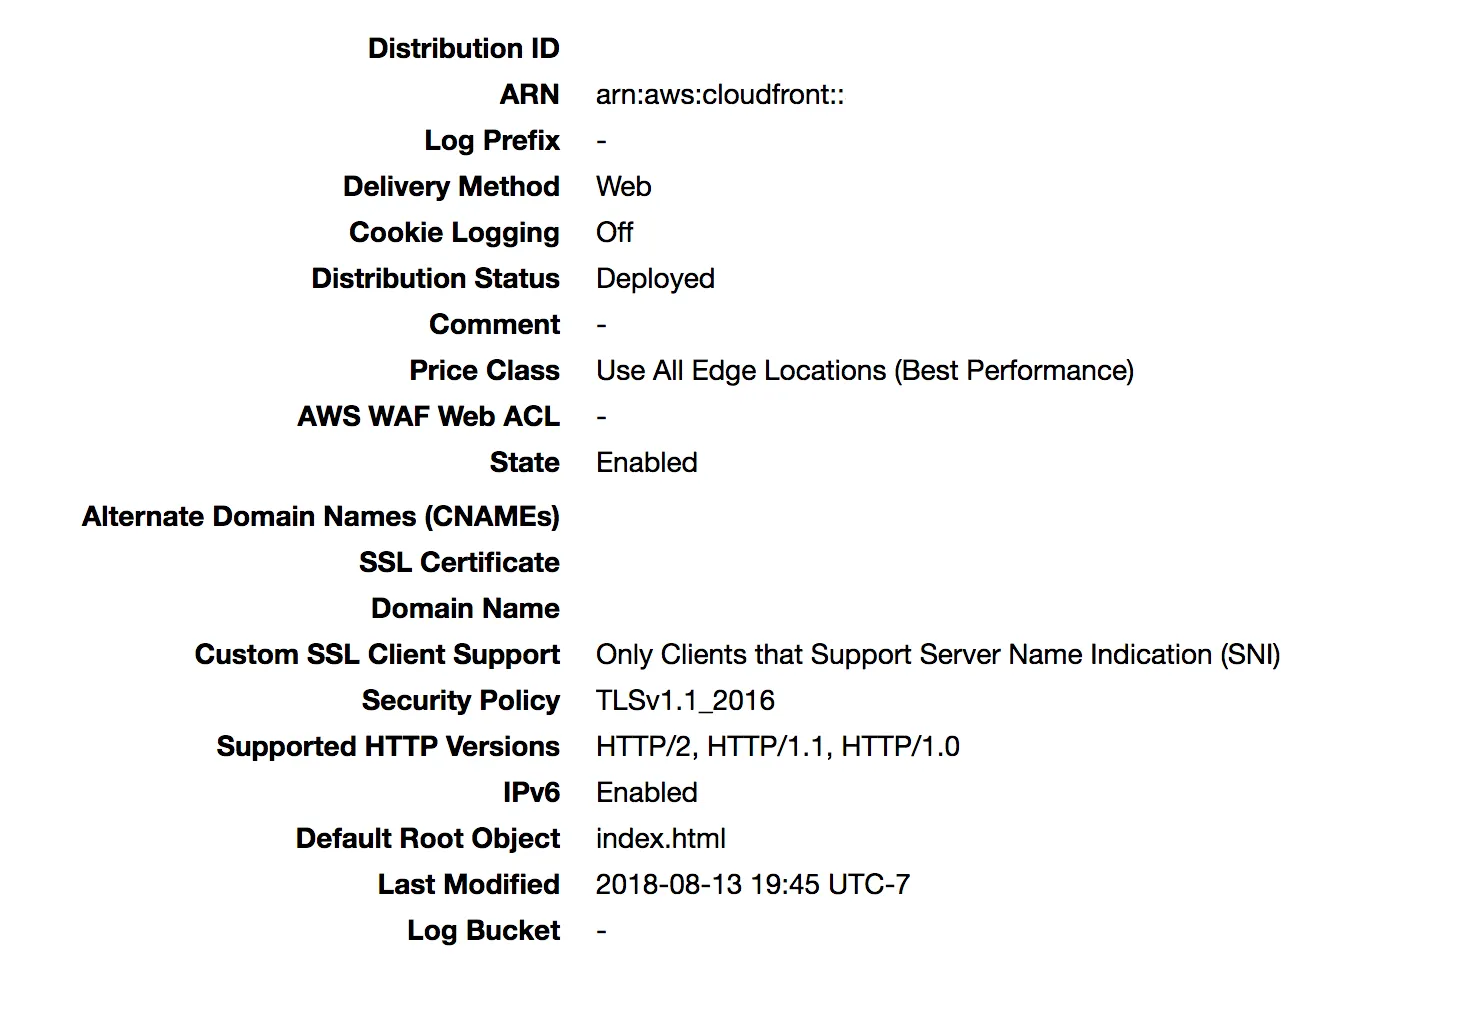This screenshot has height=1014, width=1458.
Task: Select the SSL Certificate label
Action: pos(459,562)
